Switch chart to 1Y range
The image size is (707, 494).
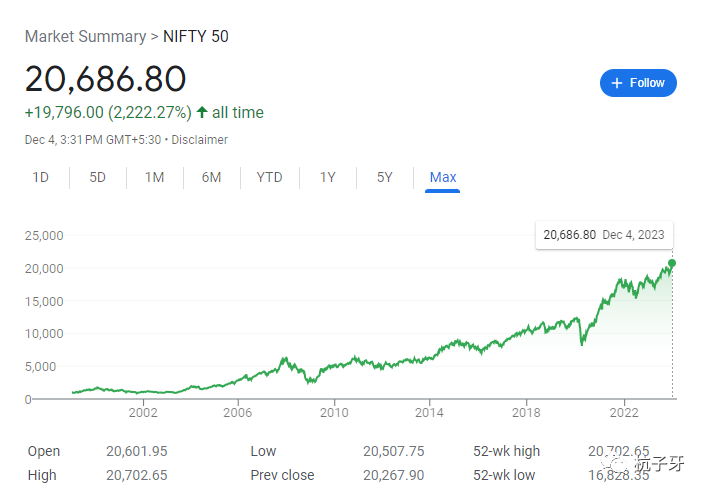[x=328, y=177]
